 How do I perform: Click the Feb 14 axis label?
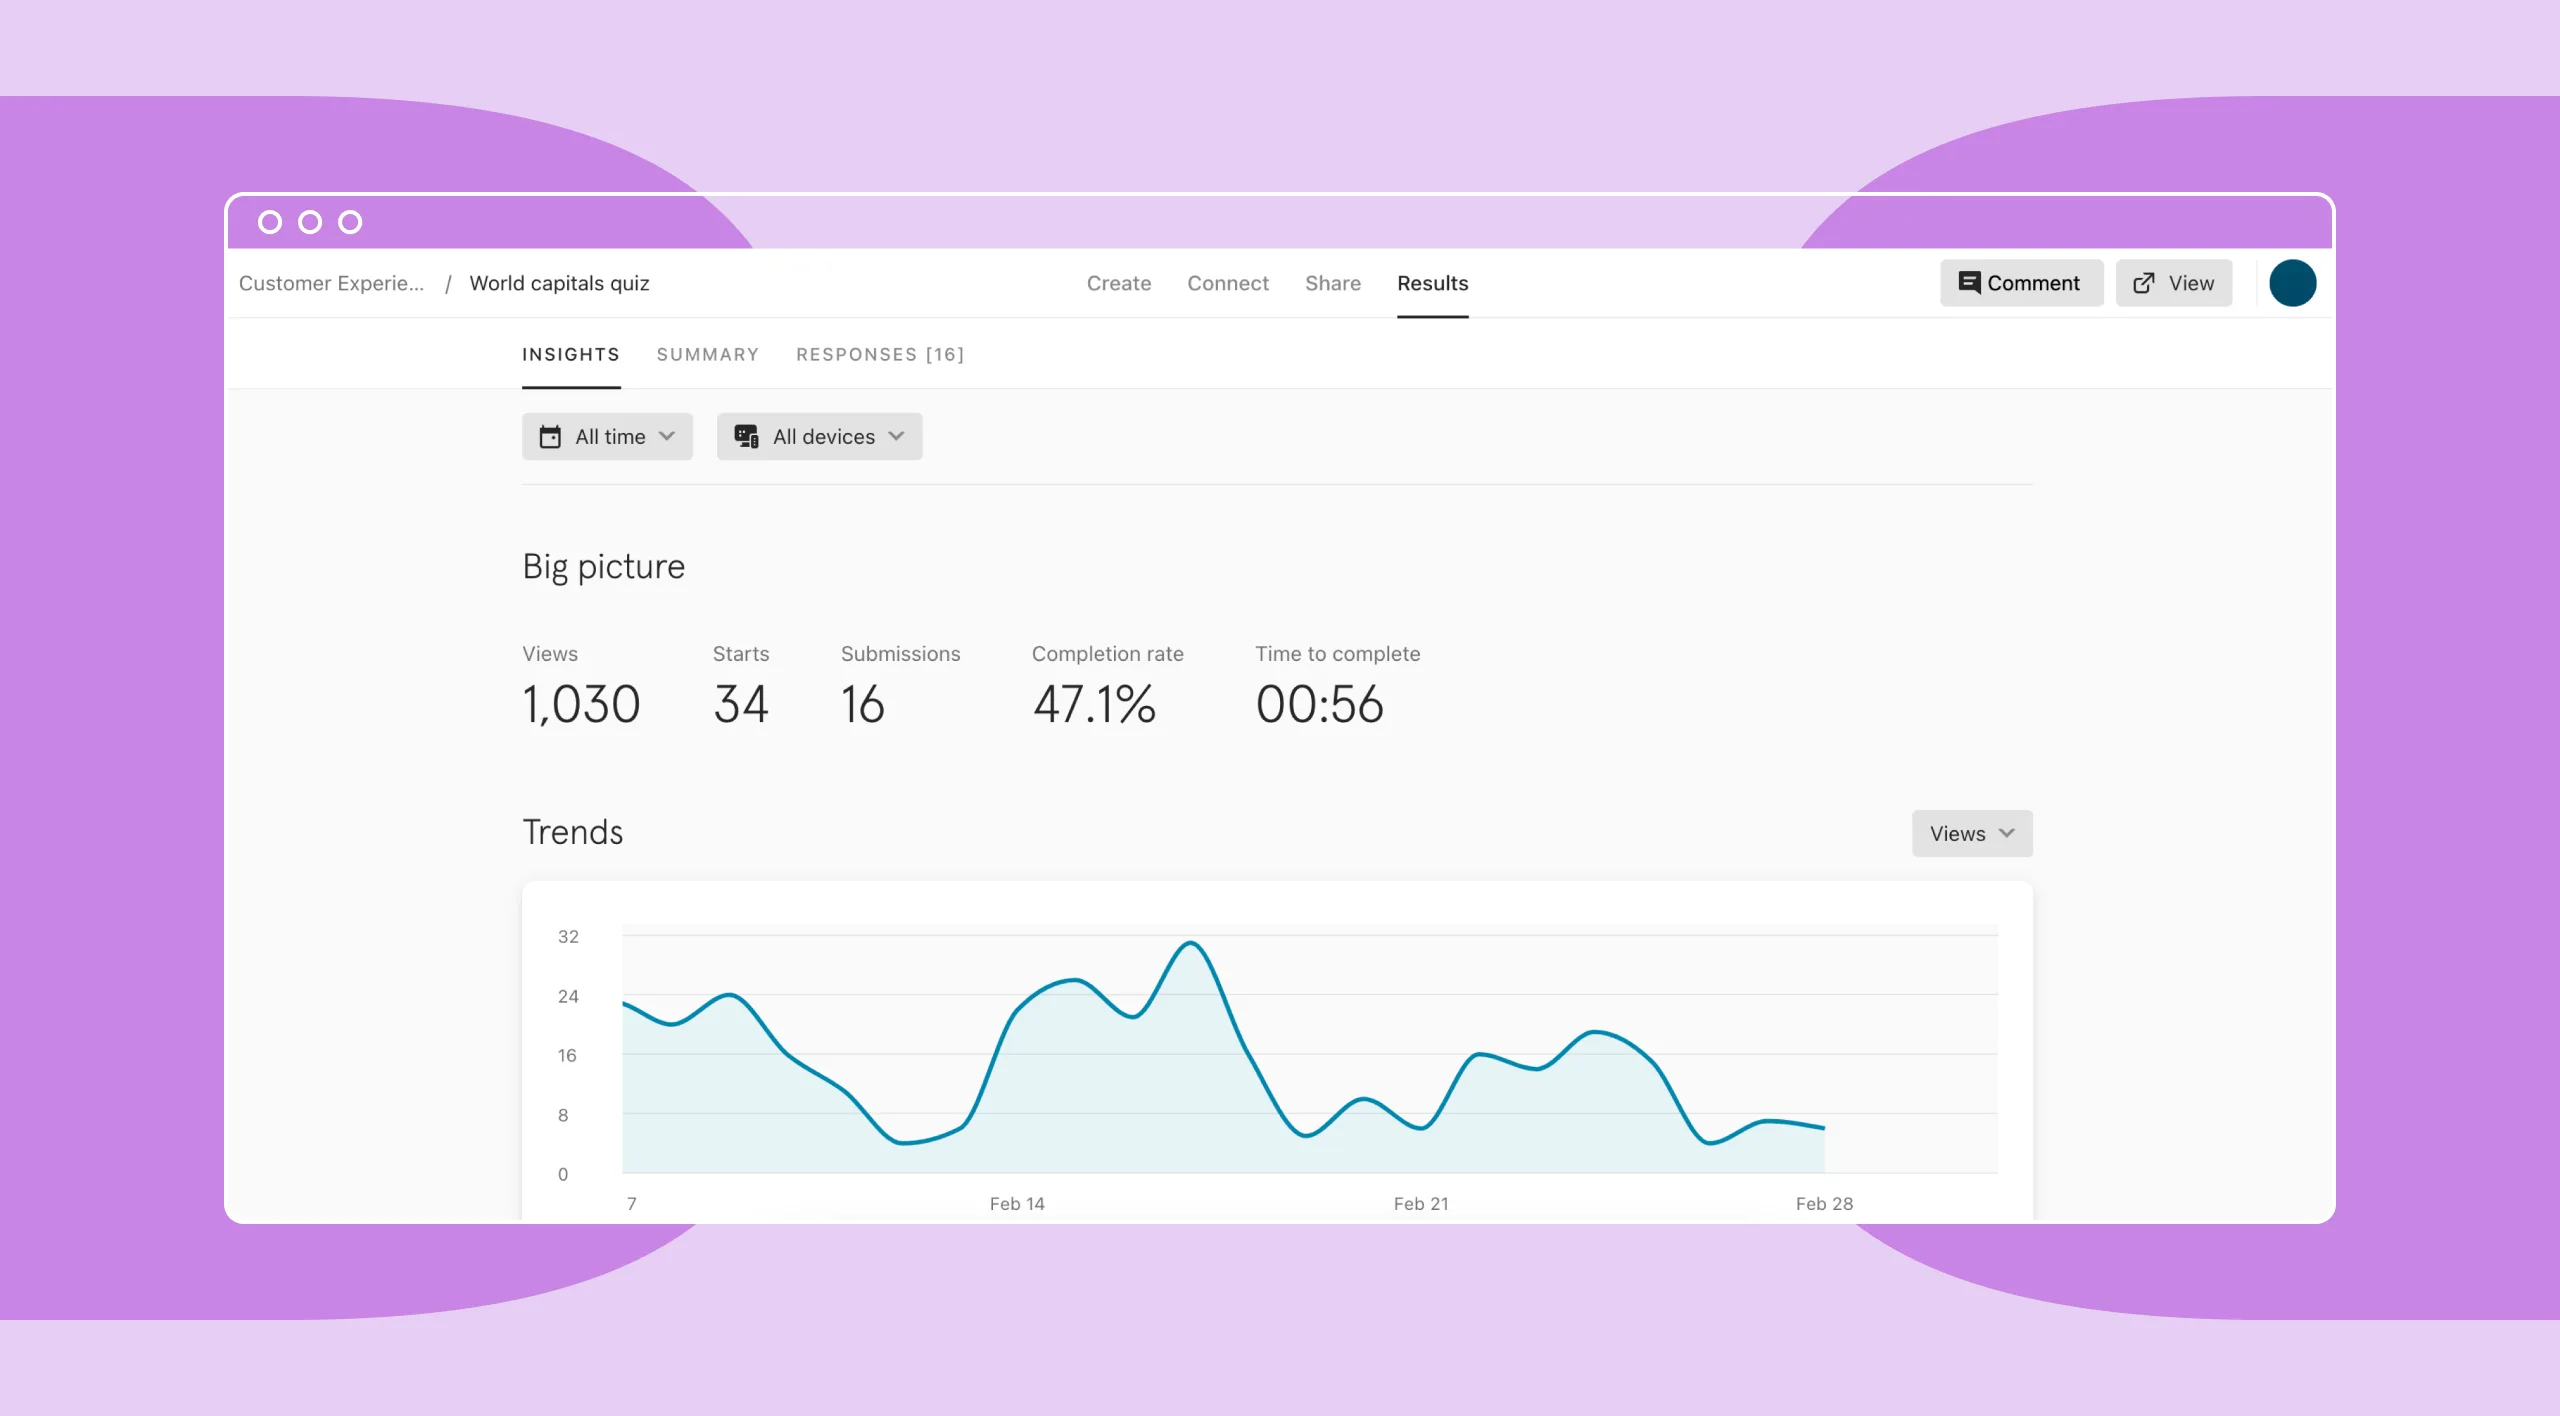pyautogui.click(x=1017, y=1204)
